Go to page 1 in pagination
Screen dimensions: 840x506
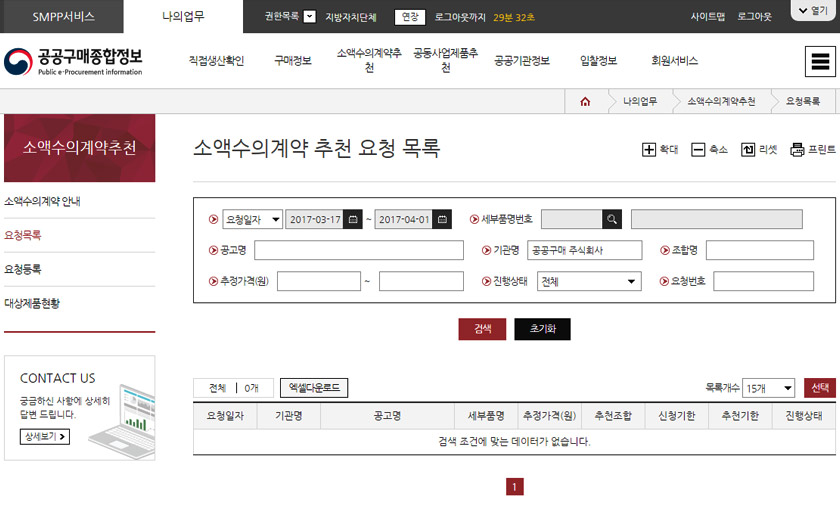point(515,487)
